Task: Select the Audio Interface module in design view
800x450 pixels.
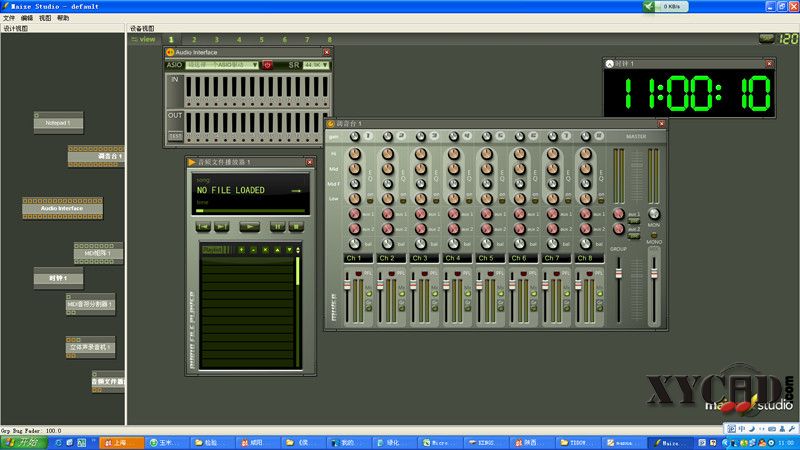Action: click(62, 208)
